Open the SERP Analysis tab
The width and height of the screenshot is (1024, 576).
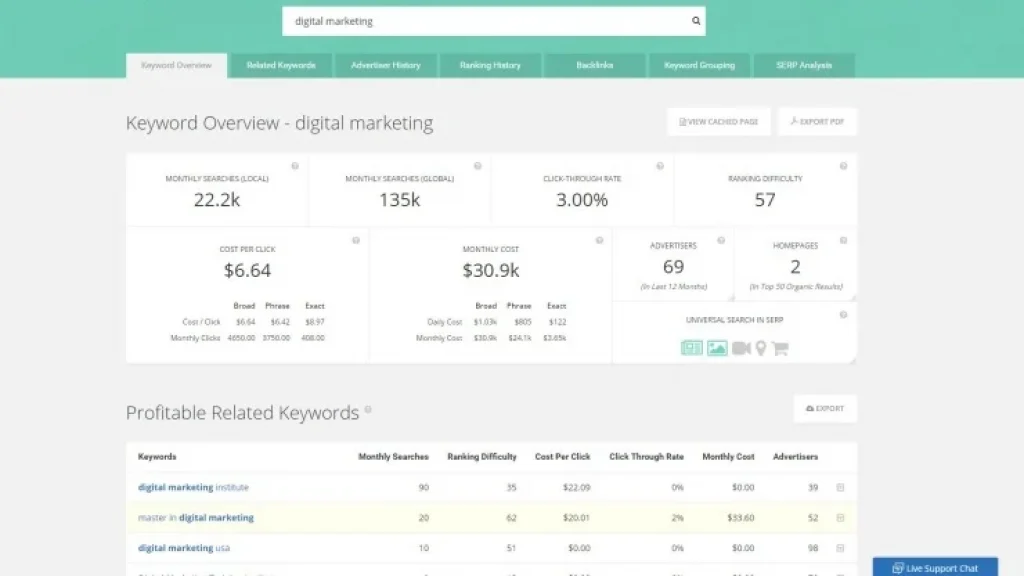[804, 66]
